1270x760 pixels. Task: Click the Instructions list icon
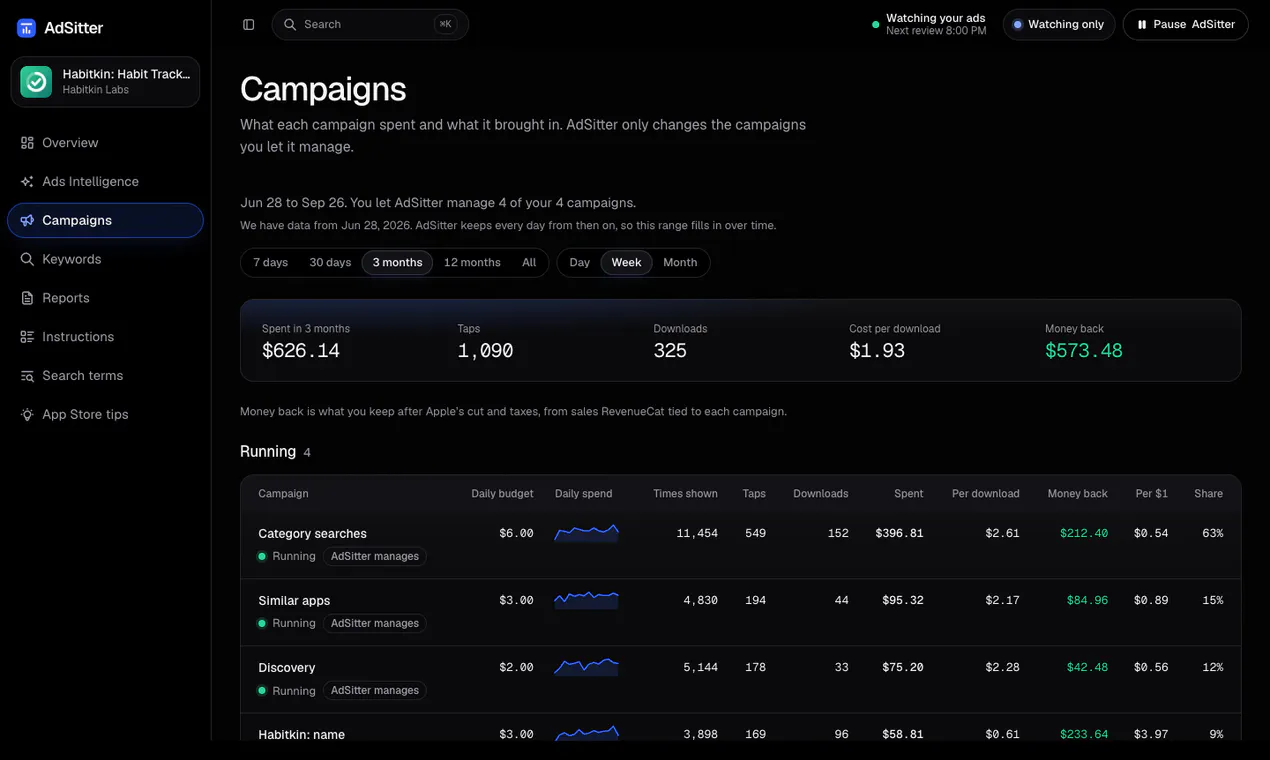pyautogui.click(x=27, y=337)
